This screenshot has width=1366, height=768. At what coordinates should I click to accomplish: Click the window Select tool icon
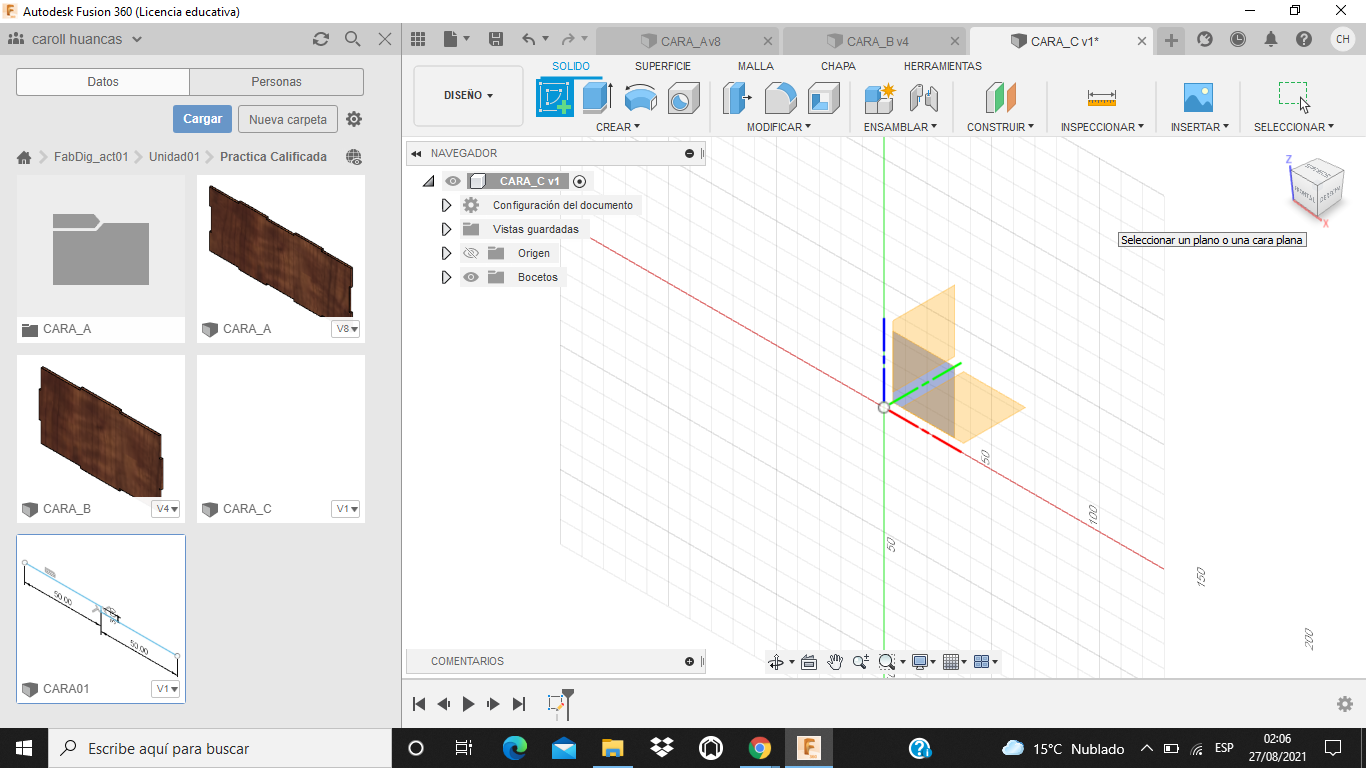point(1294,97)
